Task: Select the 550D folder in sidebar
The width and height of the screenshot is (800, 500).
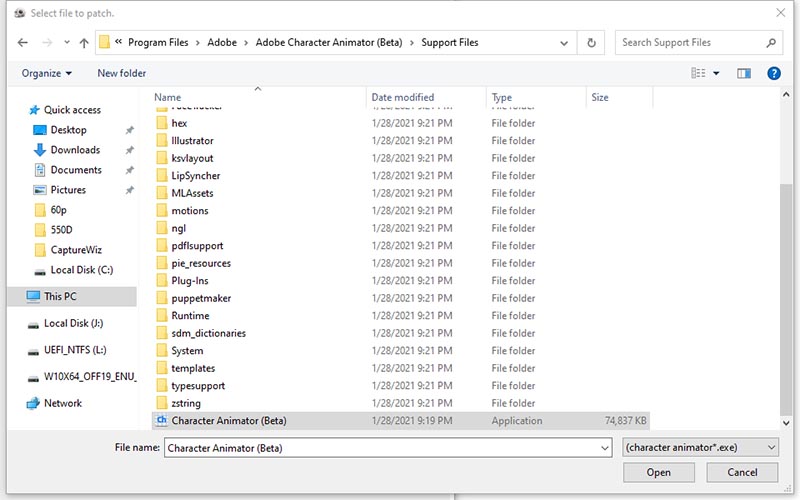Action: click(x=61, y=230)
